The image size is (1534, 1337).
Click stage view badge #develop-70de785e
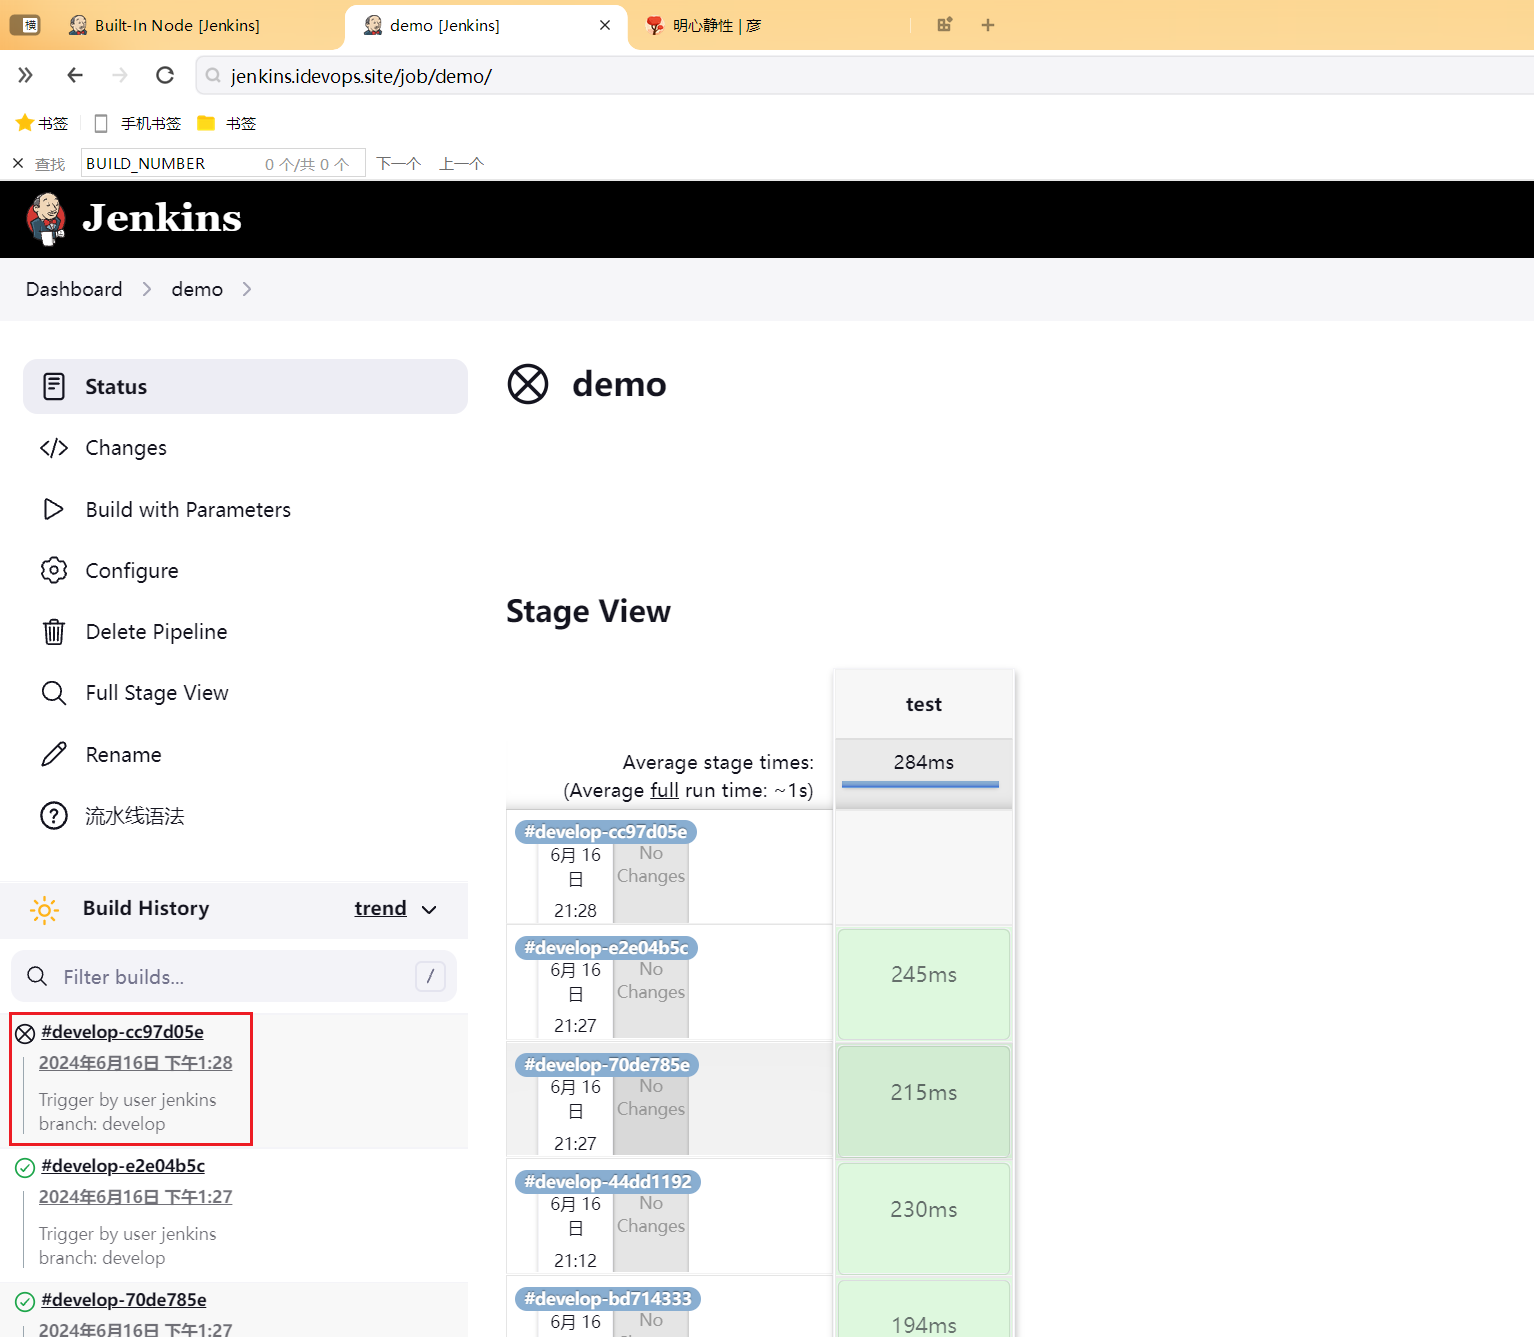click(x=607, y=1065)
